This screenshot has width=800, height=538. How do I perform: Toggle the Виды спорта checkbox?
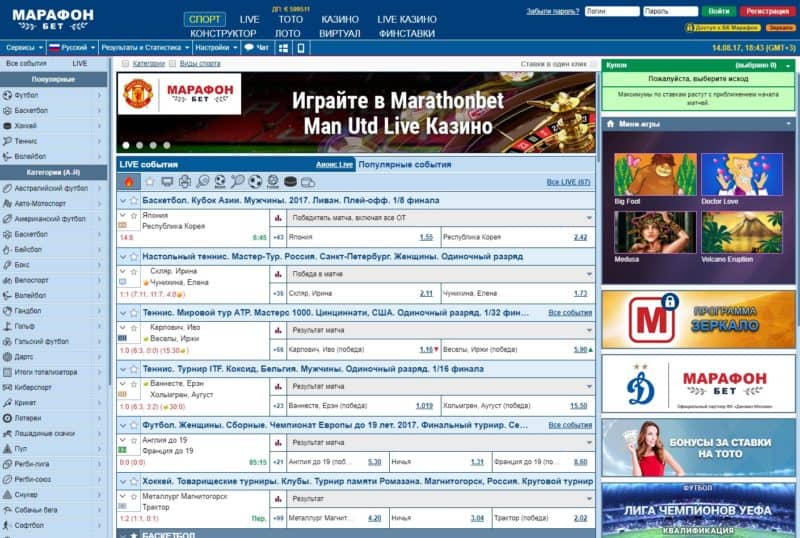(x=172, y=63)
